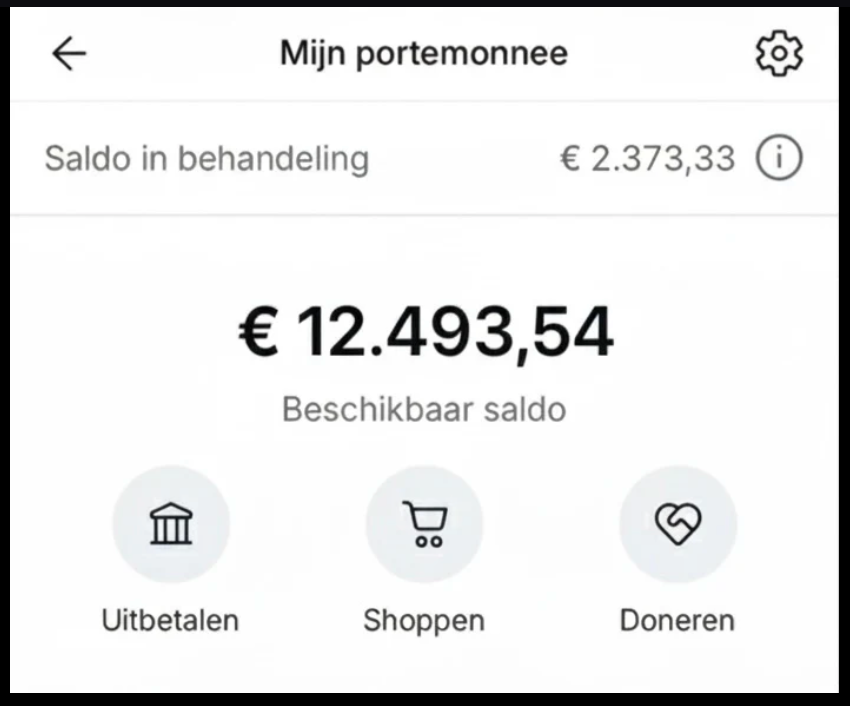The height and width of the screenshot is (706, 850).
Task: Click the large euro sign before 12.493,54
Action: (259, 333)
